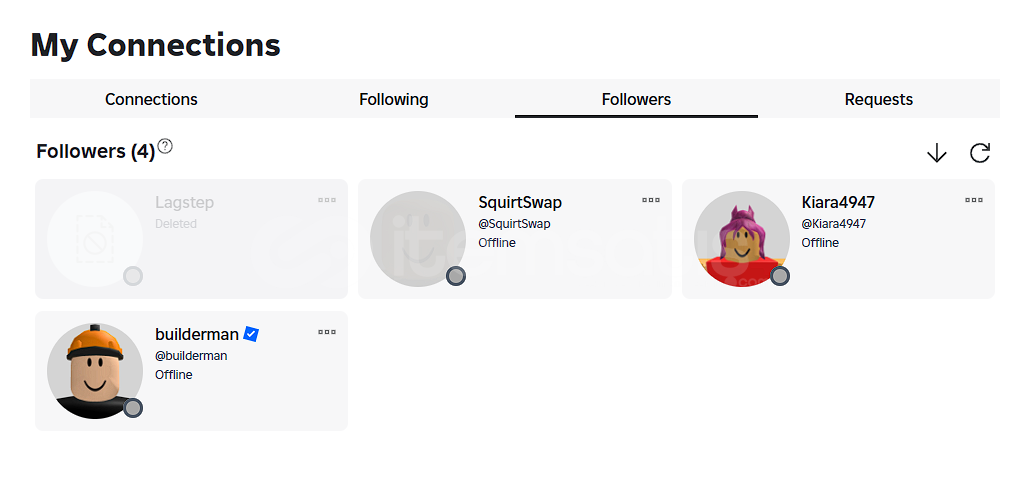Switch to the Following tab
The height and width of the screenshot is (504, 1021).
(x=394, y=99)
